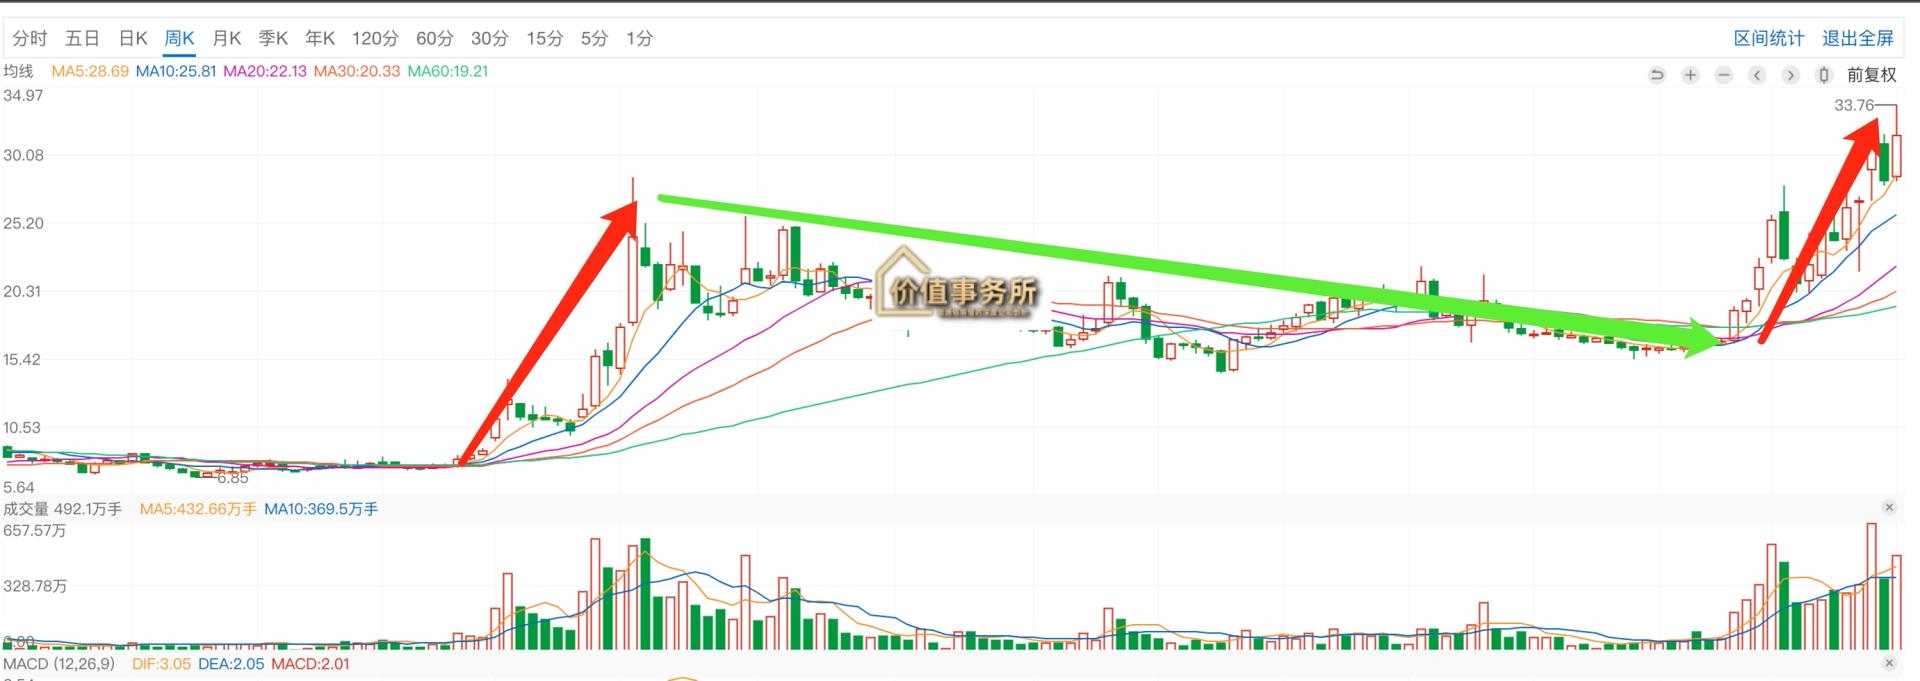Click the MACD:2.01 value
This screenshot has width=1920, height=681.
310,664
